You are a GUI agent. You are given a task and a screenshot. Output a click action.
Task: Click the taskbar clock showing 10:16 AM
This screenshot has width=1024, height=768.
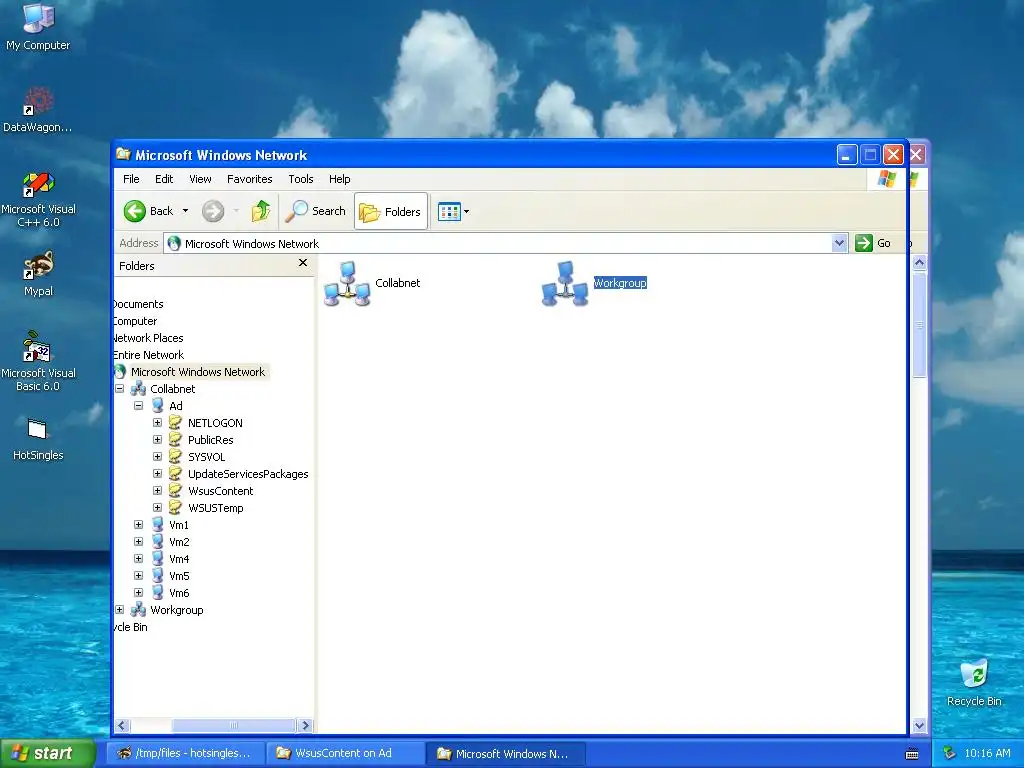(x=987, y=753)
